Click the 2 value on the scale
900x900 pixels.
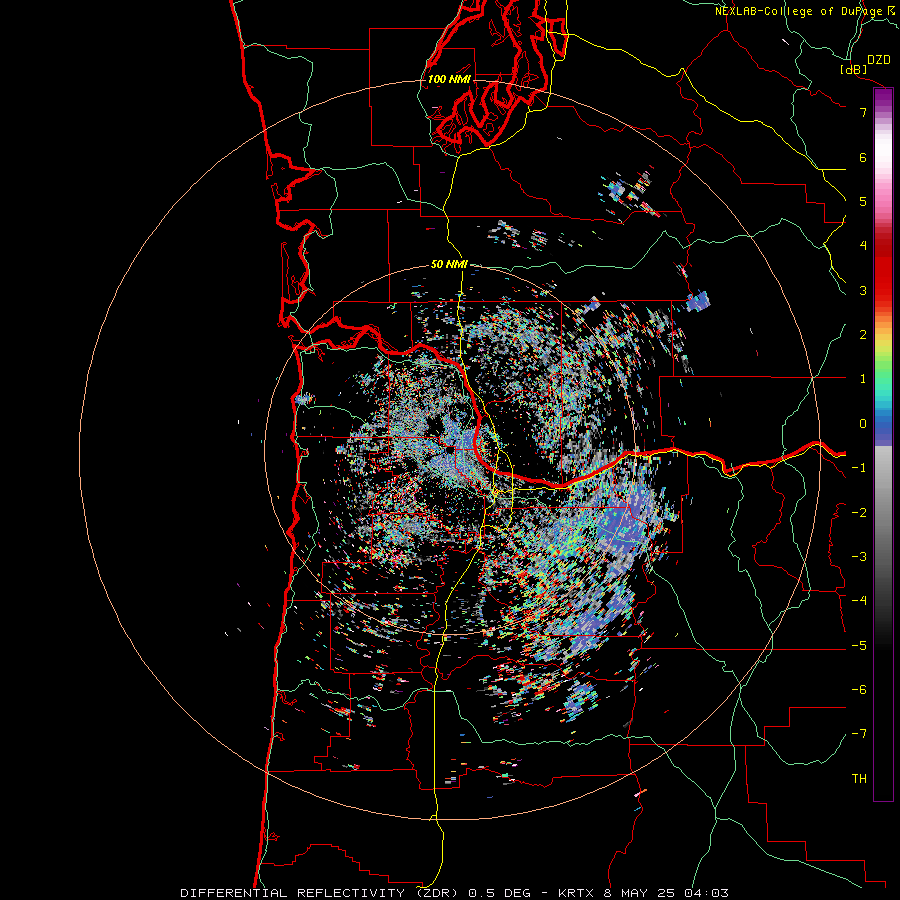(x=863, y=334)
